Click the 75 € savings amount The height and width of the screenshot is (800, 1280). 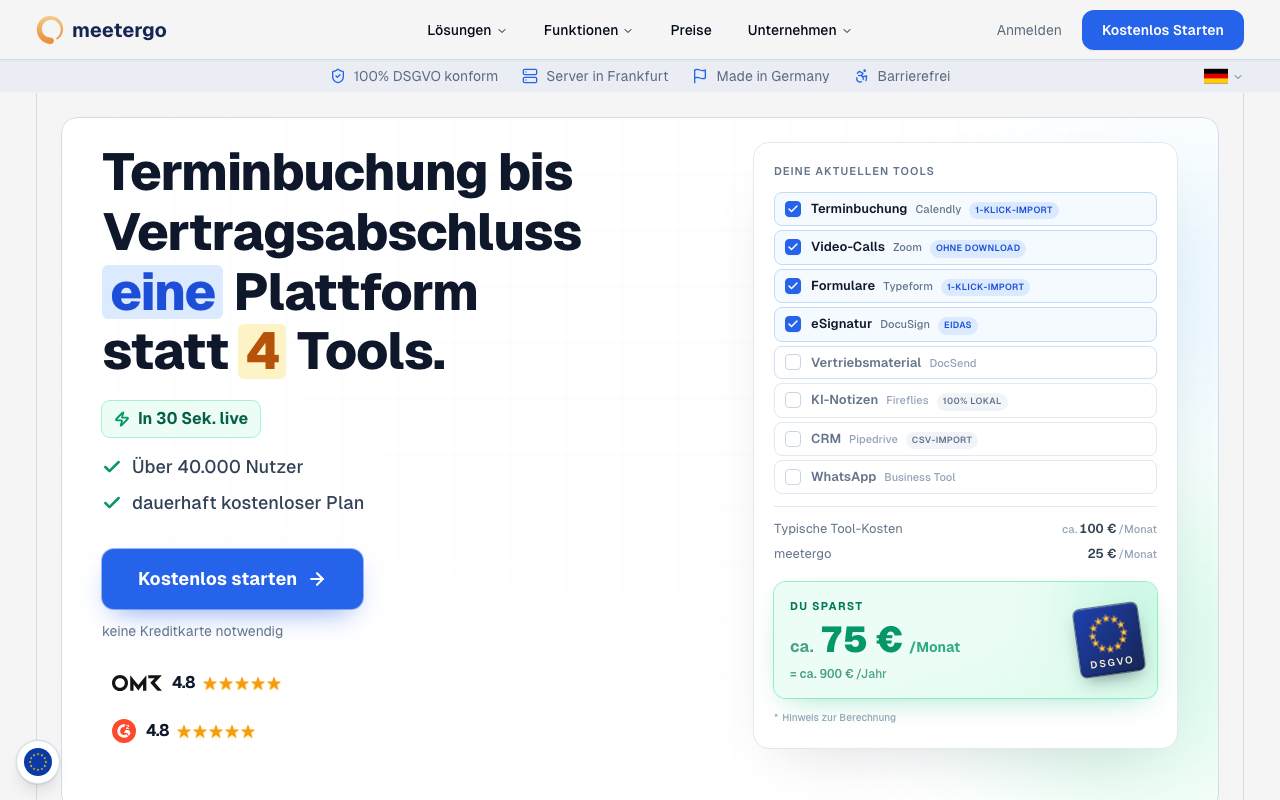click(x=861, y=640)
